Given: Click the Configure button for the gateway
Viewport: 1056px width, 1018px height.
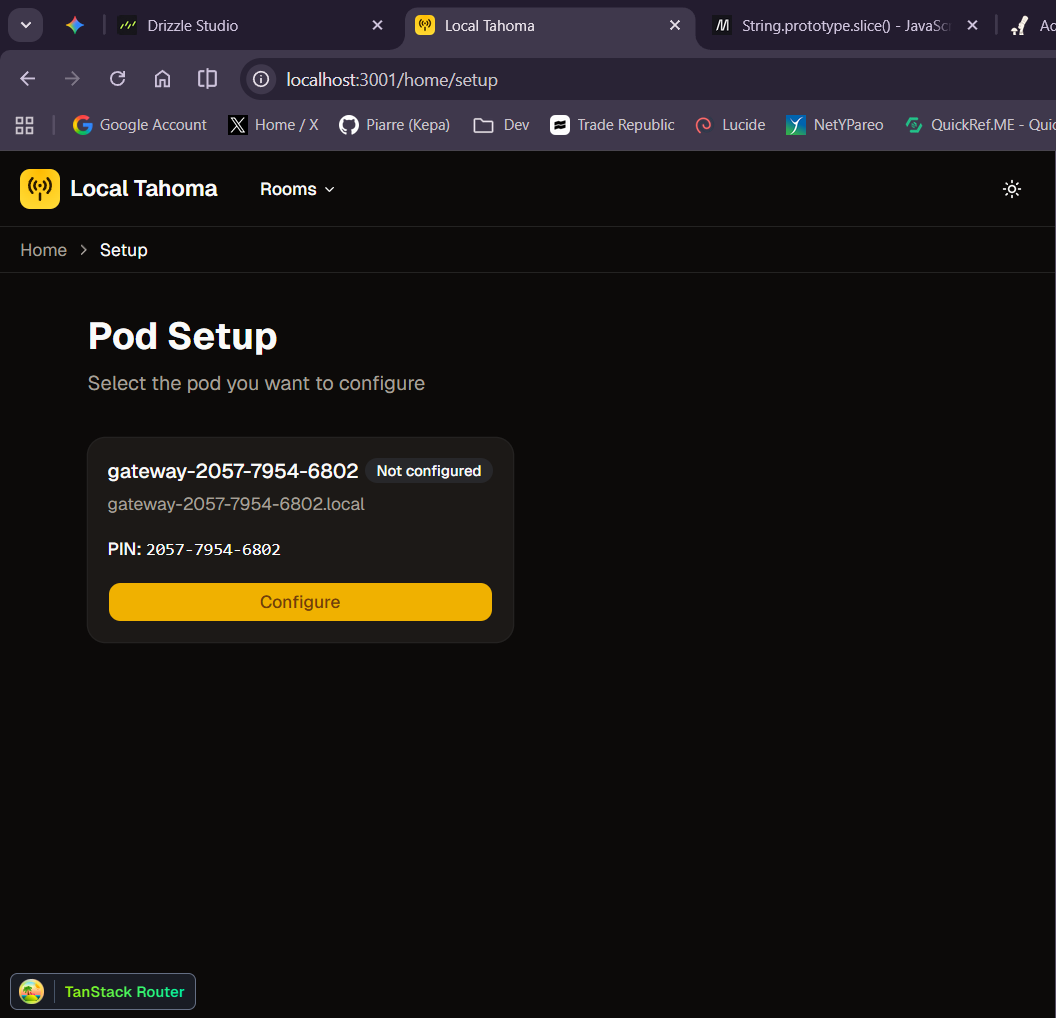Looking at the screenshot, I should point(300,602).
